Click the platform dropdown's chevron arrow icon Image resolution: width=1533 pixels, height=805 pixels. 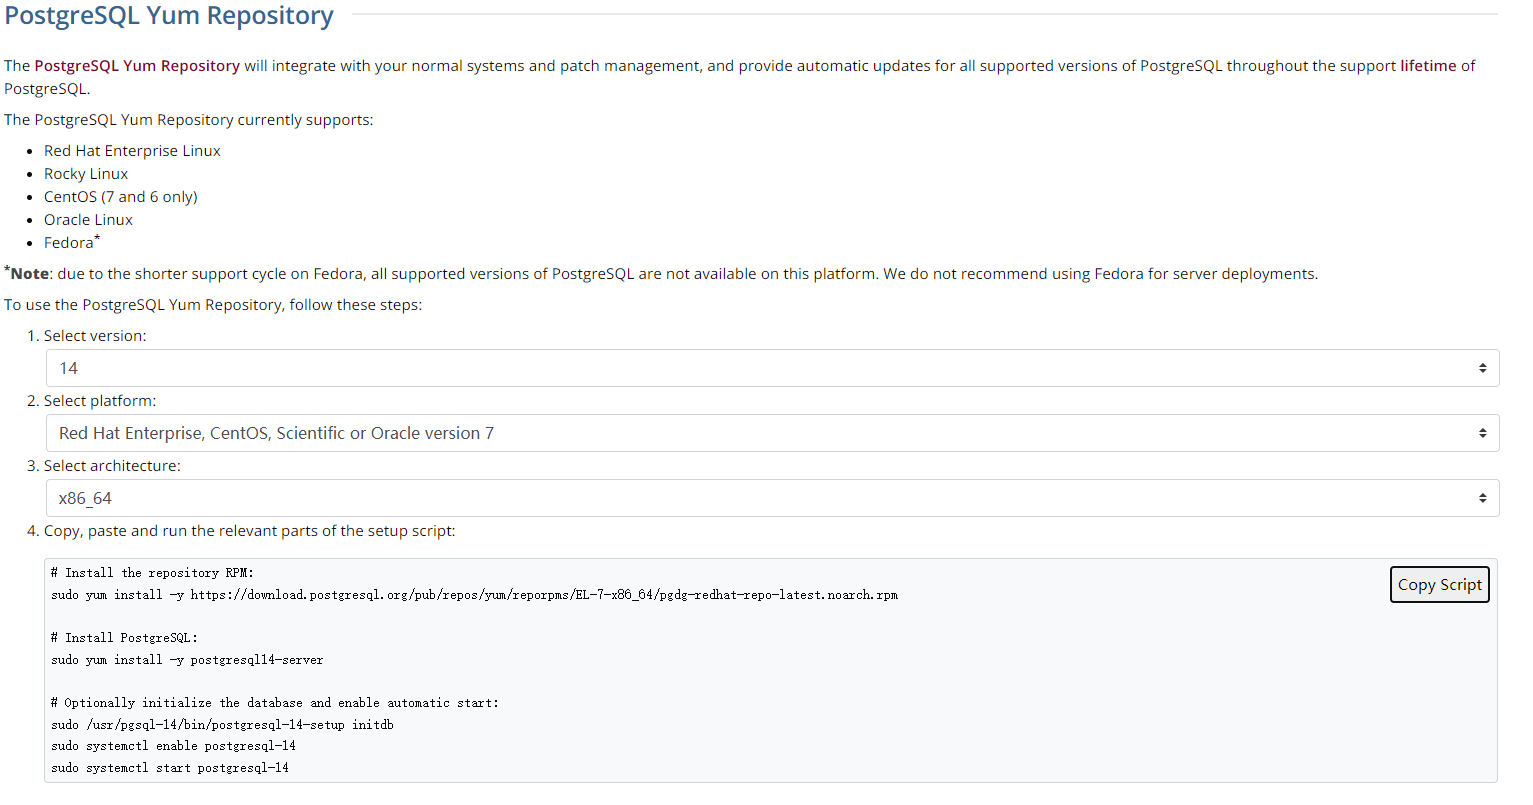(x=1484, y=432)
